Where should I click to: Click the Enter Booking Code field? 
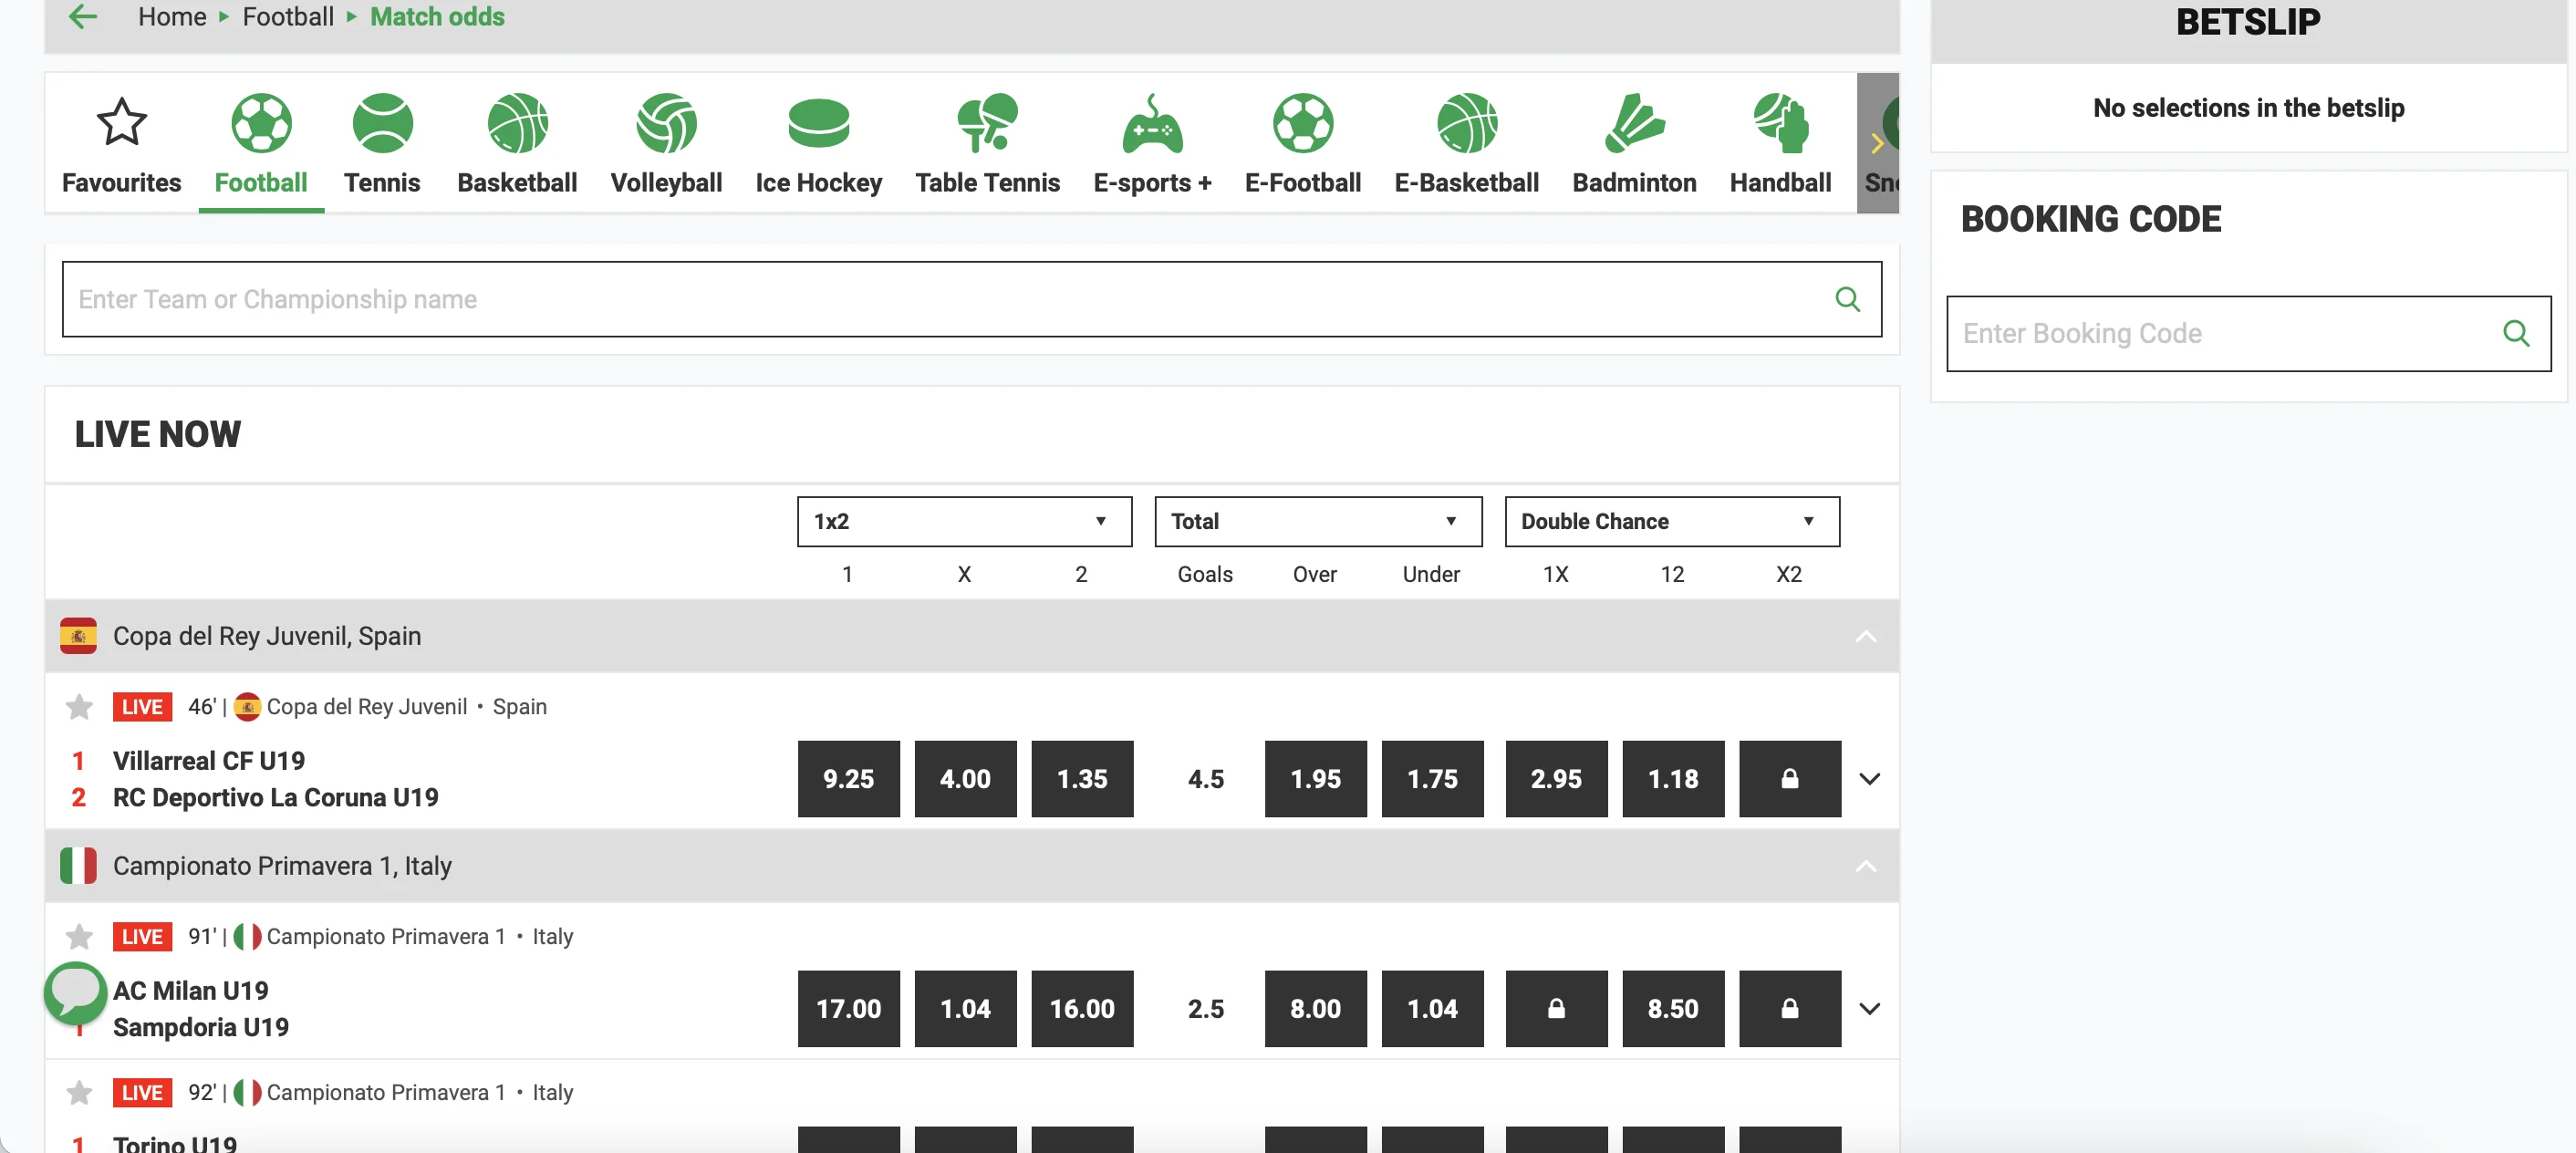point(2248,333)
